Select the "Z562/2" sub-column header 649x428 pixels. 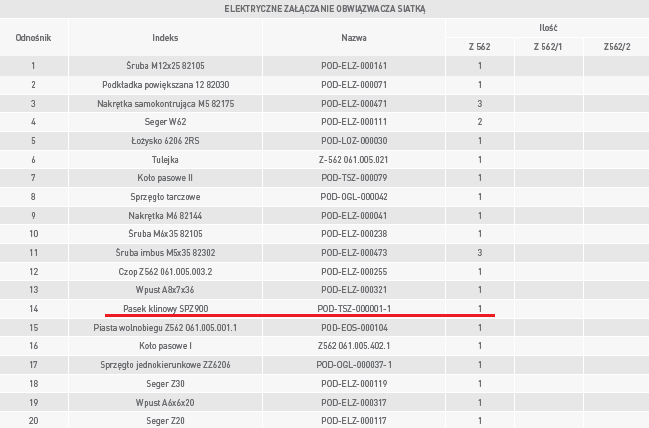[616, 47]
